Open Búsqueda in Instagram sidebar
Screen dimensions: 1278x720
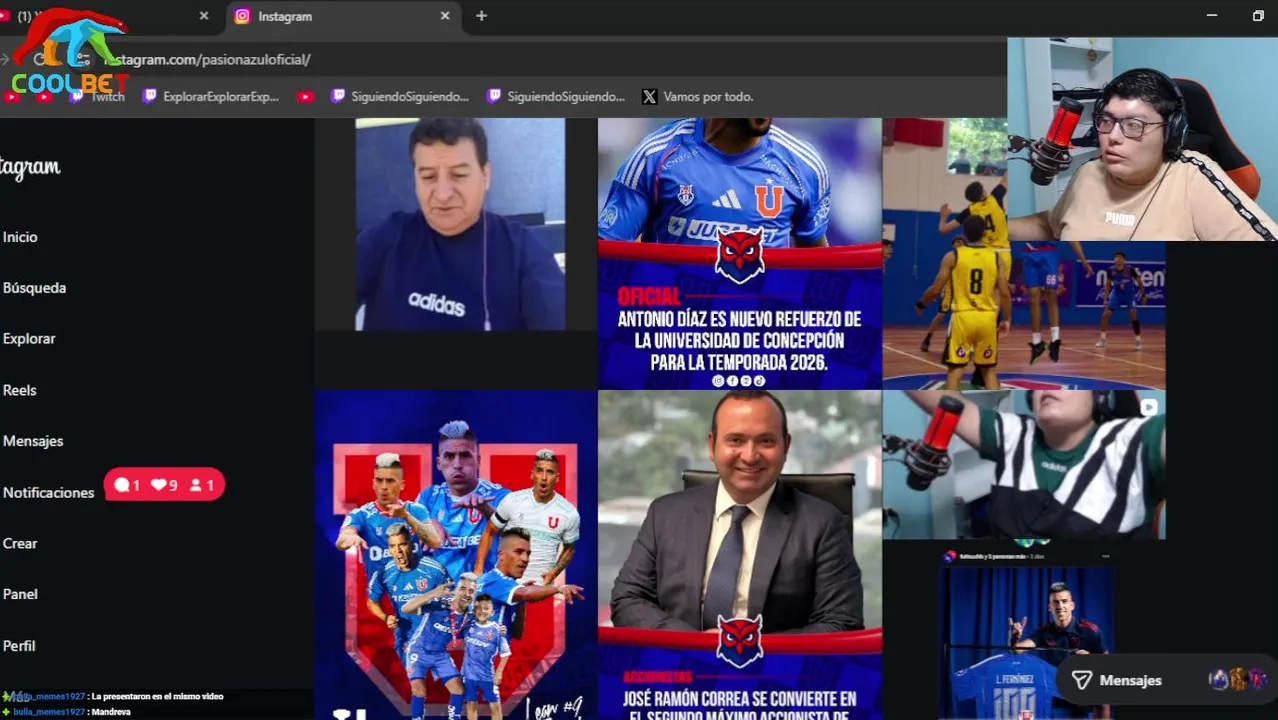coord(34,288)
